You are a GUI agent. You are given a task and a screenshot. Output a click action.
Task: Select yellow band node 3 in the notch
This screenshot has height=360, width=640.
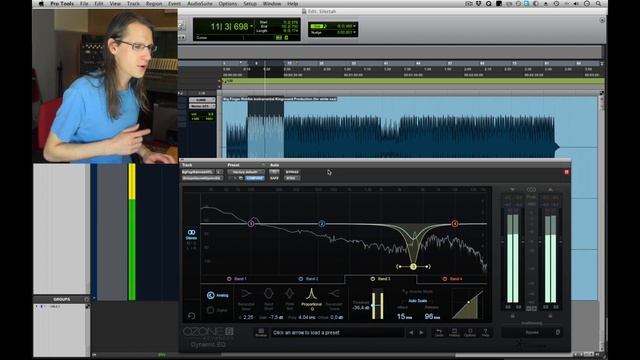coord(413,267)
